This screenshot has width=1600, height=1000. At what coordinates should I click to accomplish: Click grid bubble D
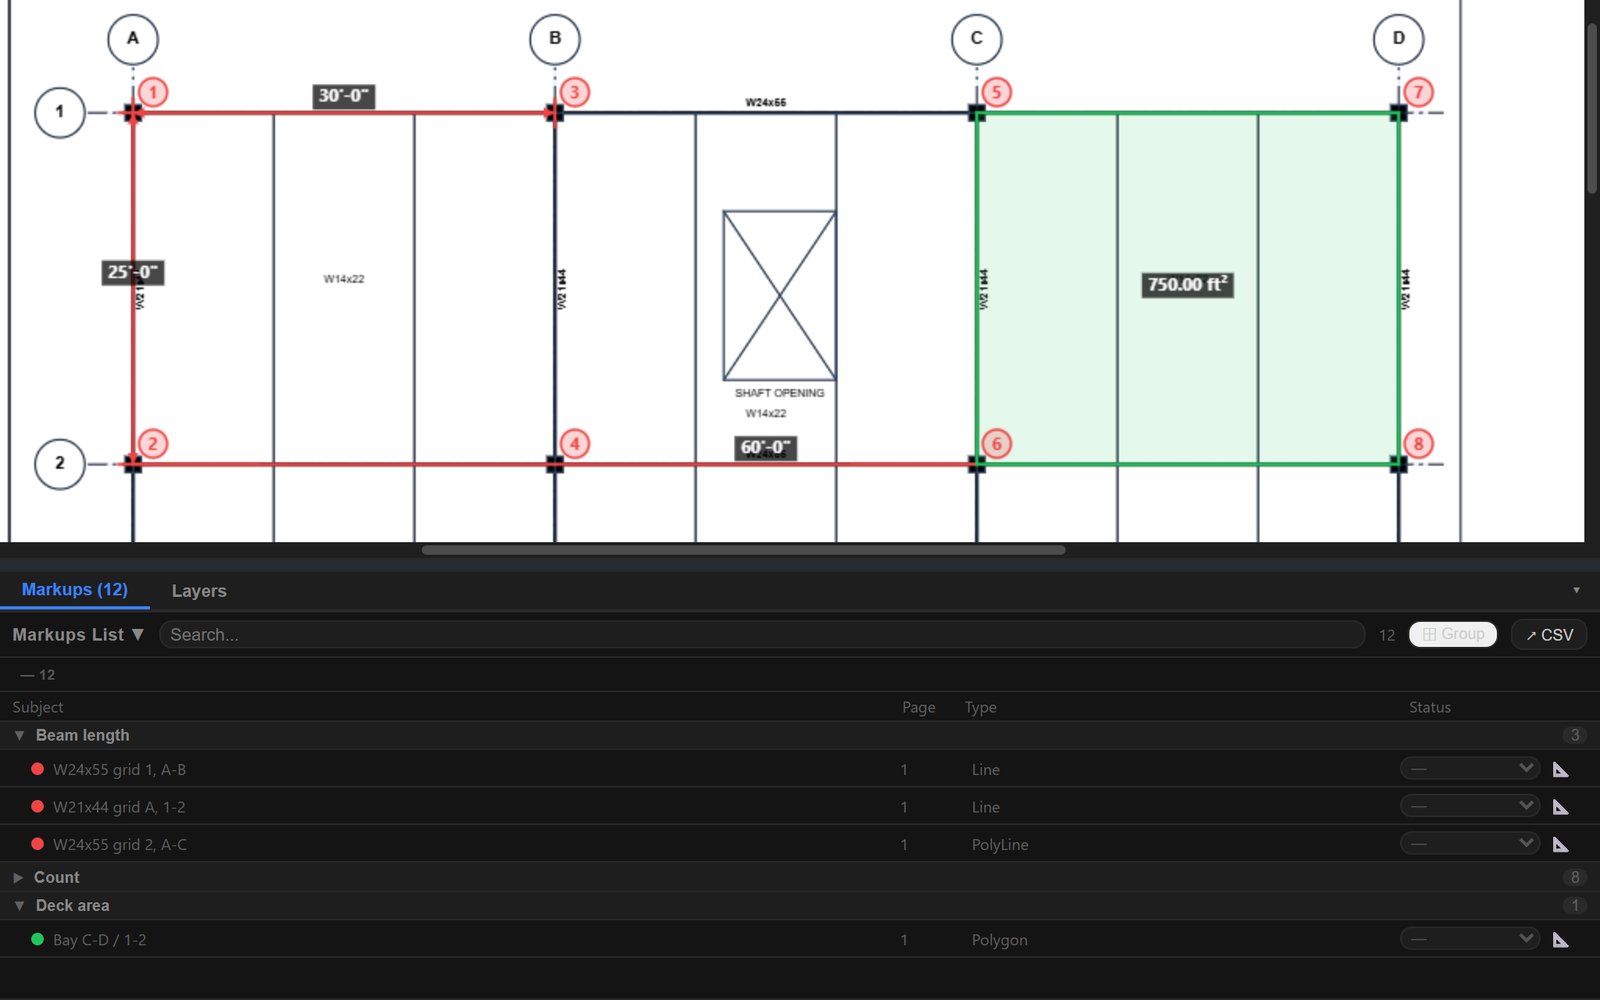pos(1399,39)
